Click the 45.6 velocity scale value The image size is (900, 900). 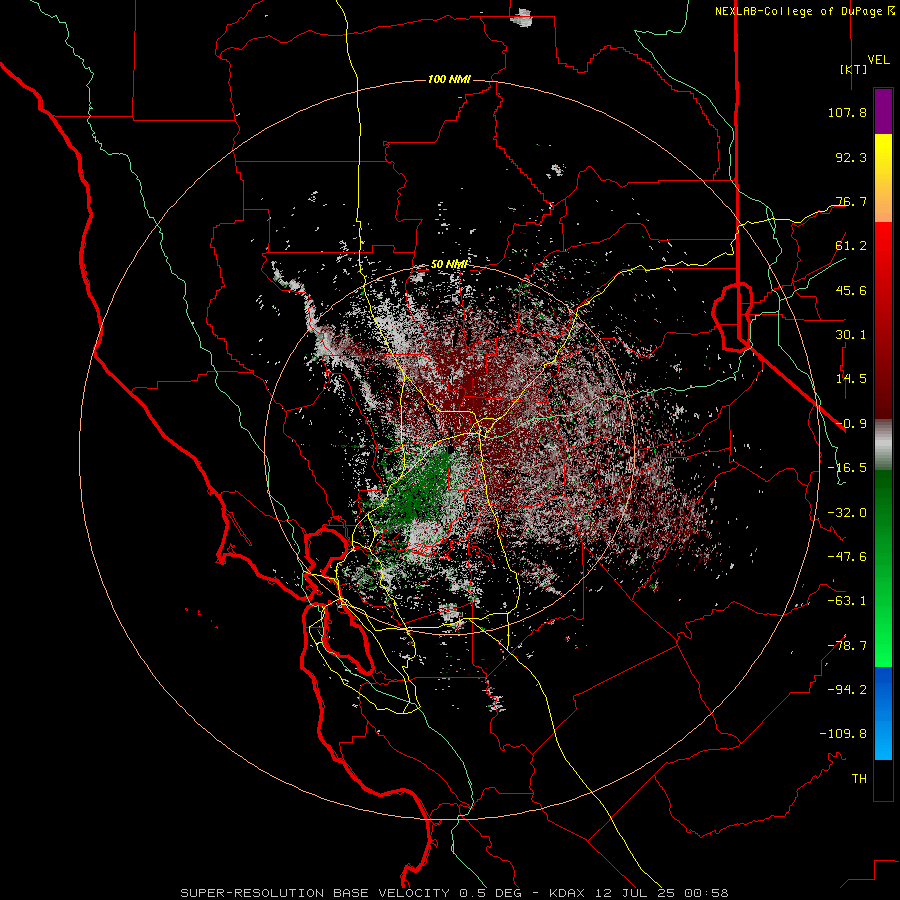coord(851,290)
